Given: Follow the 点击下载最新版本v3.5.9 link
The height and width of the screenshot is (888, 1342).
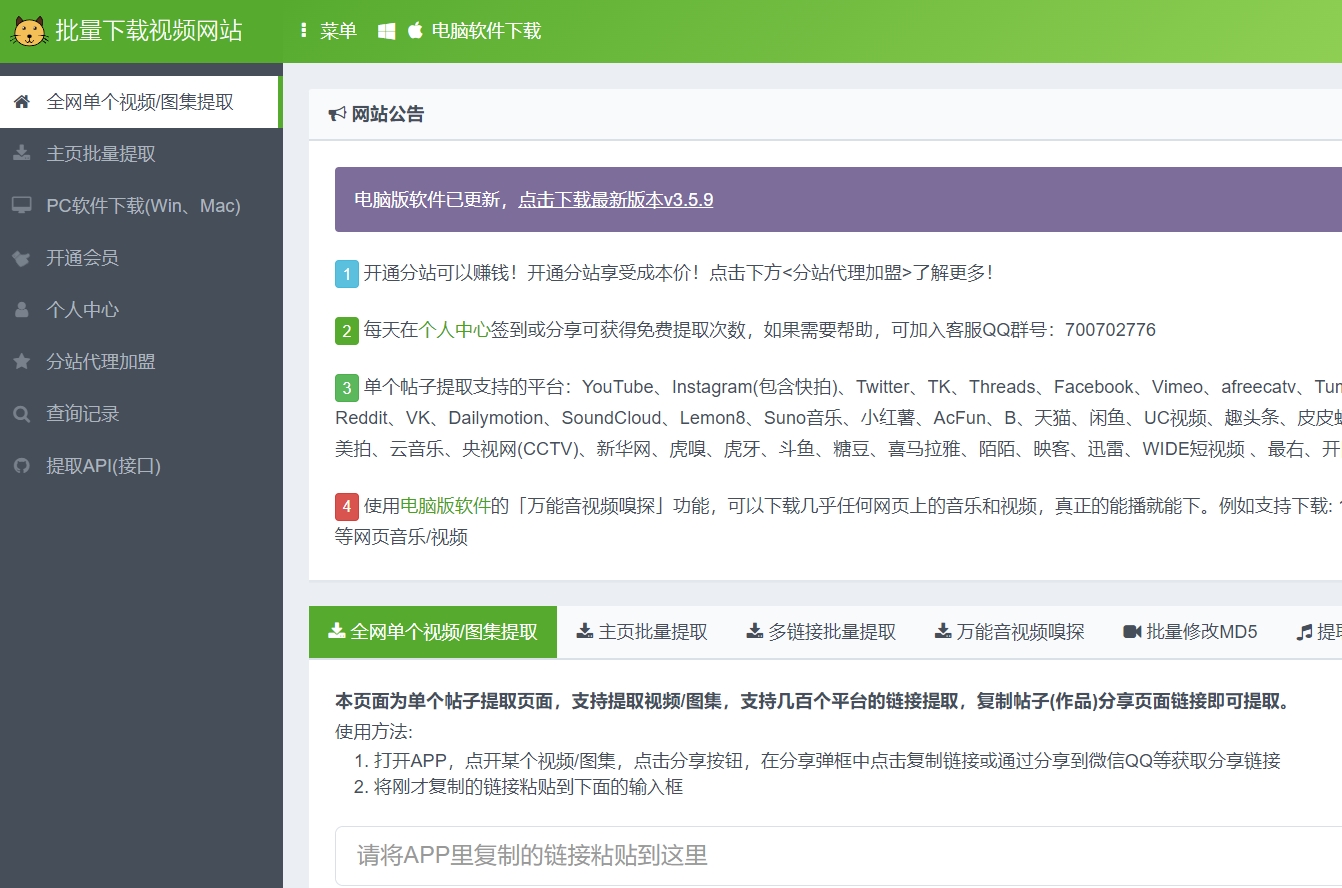Looking at the screenshot, I should (x=615, y=199).
